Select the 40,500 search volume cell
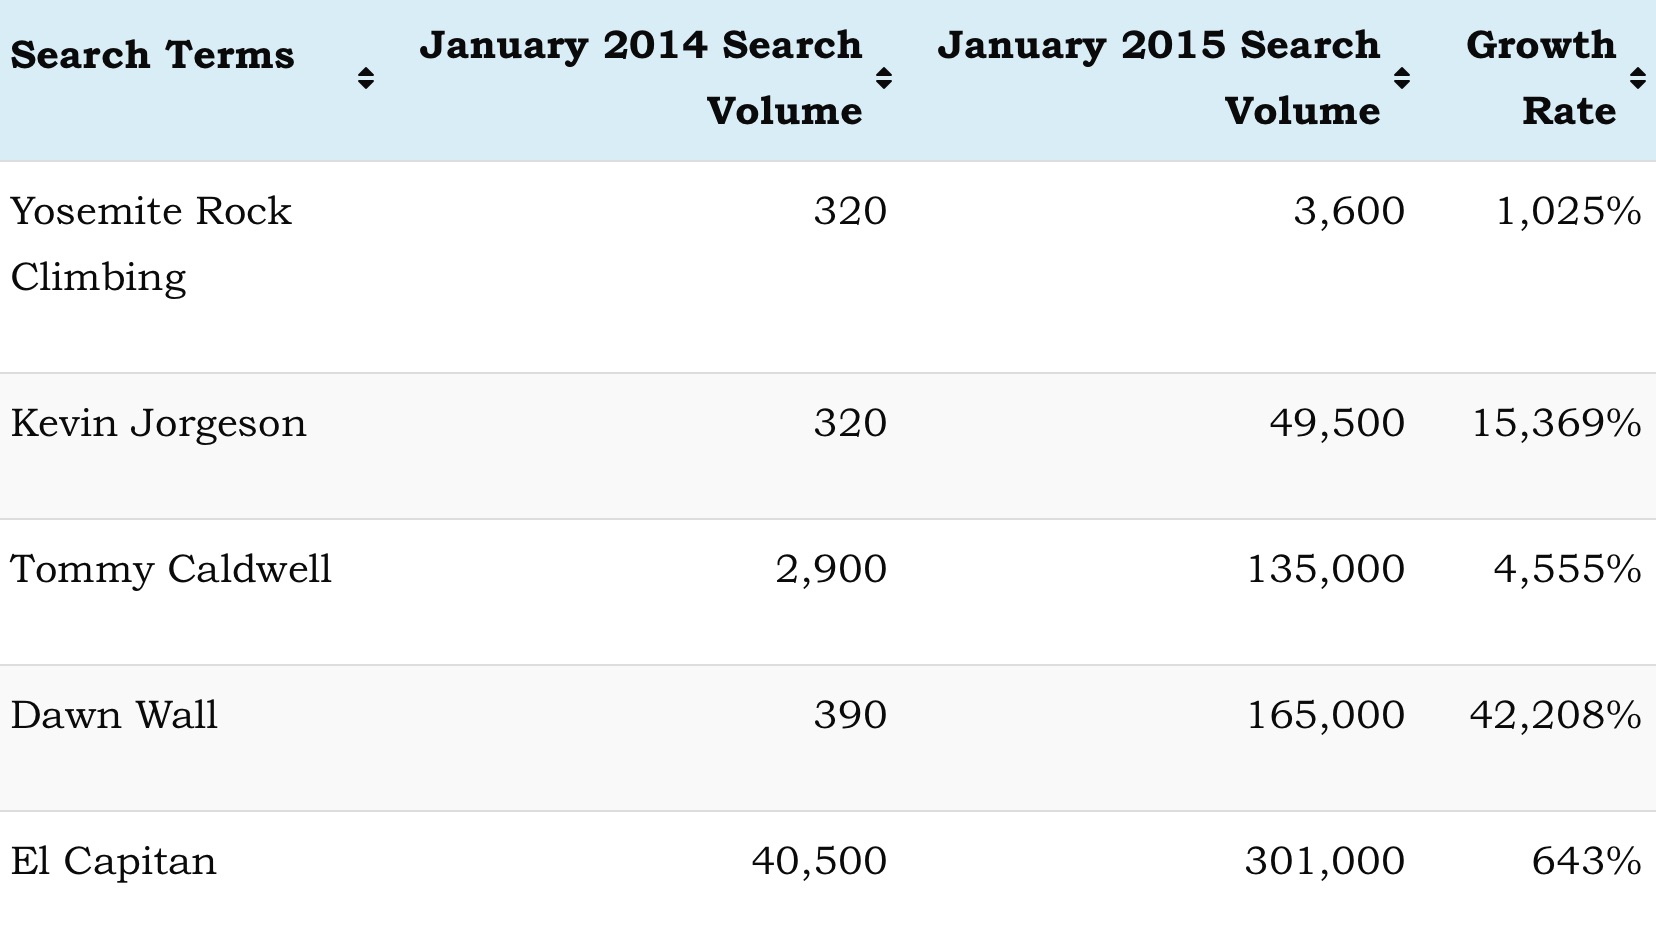This screenshot has width=1656, height=952. 819,861
